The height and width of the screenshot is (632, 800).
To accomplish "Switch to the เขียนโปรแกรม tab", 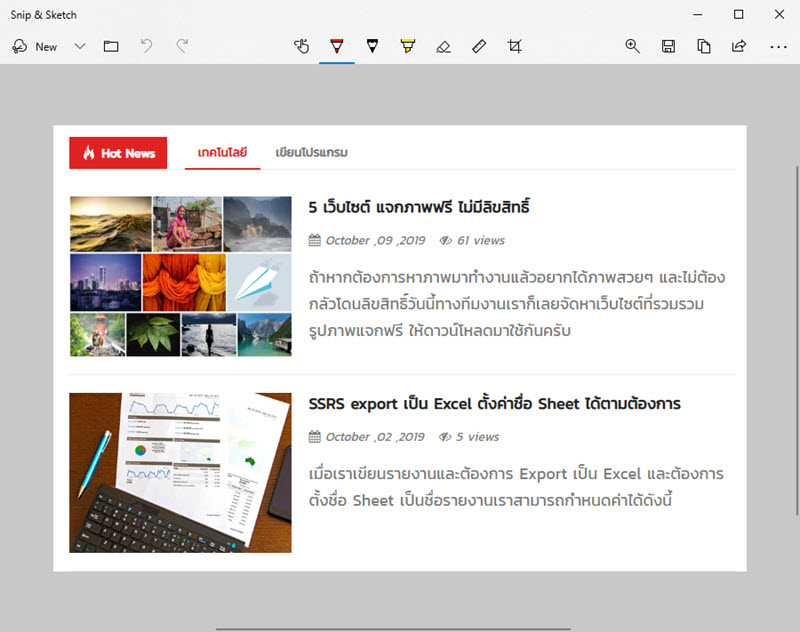I will (311, 153).
